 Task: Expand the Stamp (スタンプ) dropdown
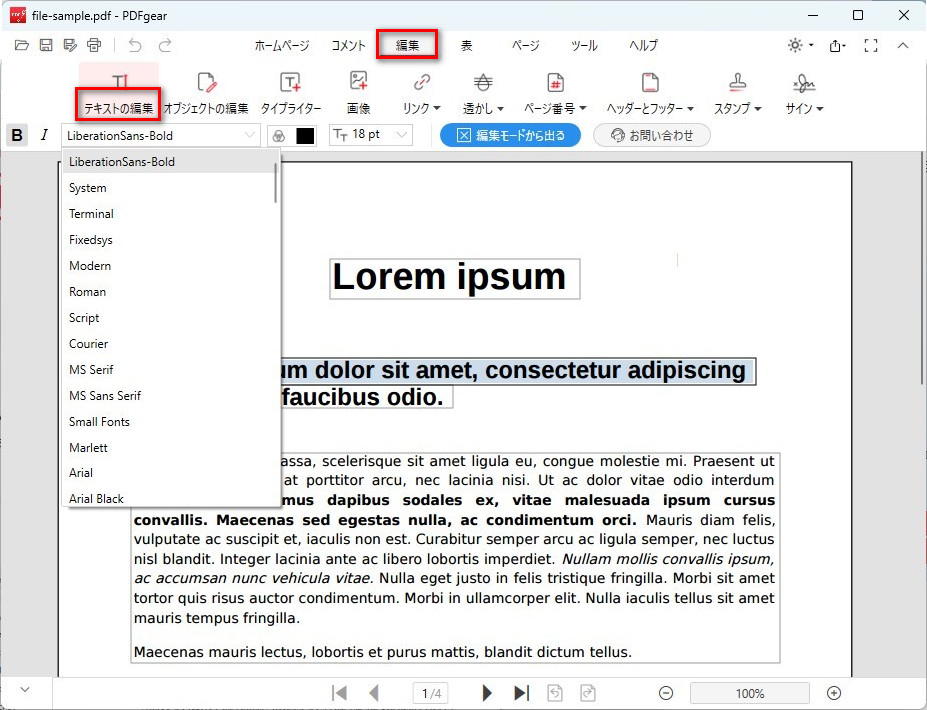[x=737, y=93]
